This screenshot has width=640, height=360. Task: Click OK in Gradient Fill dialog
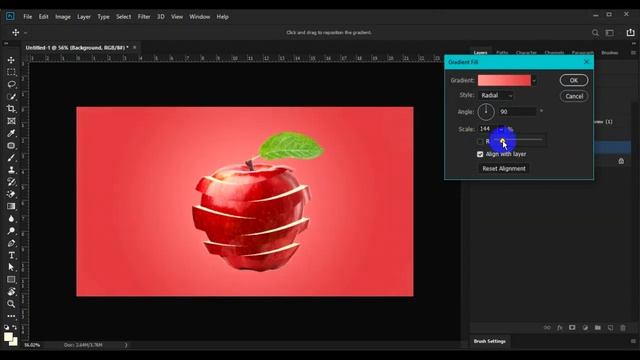pyautogui.click(x=574, y=80)
